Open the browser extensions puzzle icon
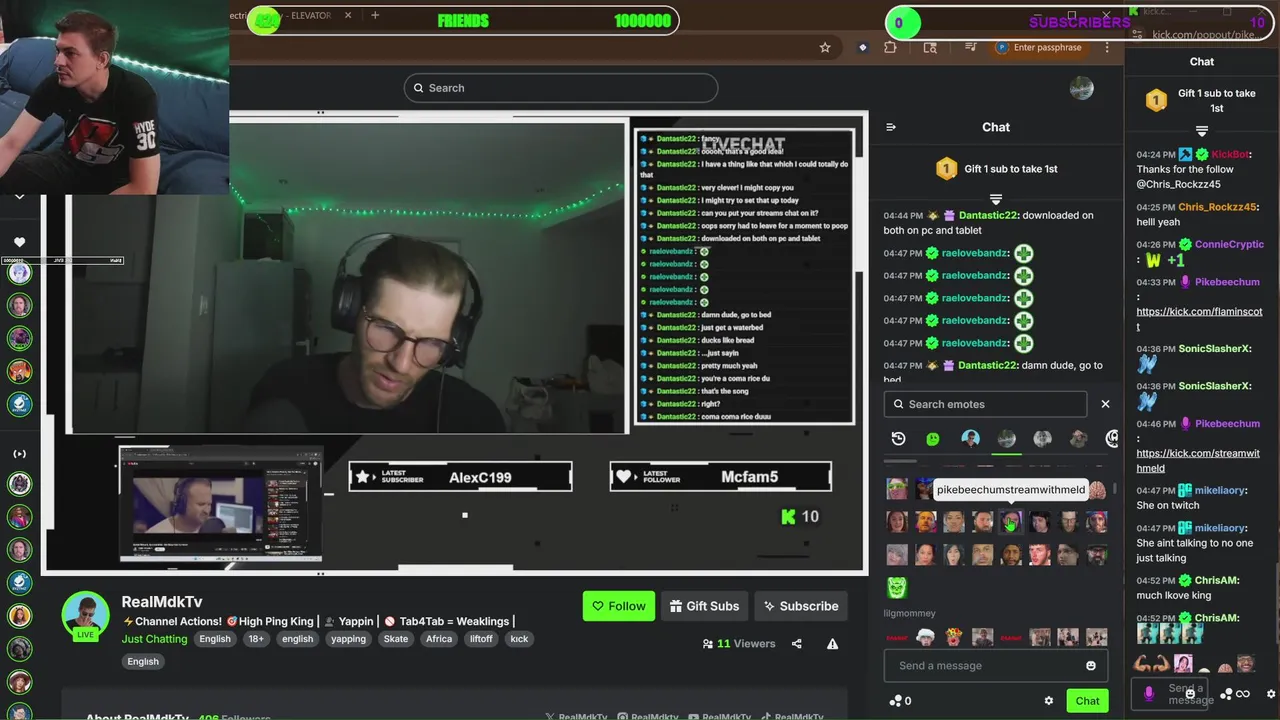Screen dimensions: 1280x720 pyautogui.click(x=890, y=47)
